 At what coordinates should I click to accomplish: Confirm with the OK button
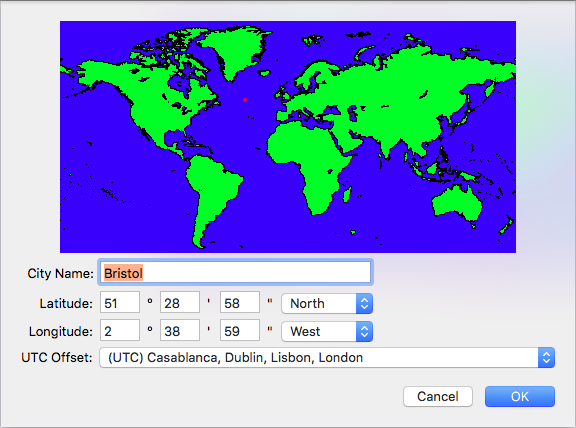tap(520, 396)
